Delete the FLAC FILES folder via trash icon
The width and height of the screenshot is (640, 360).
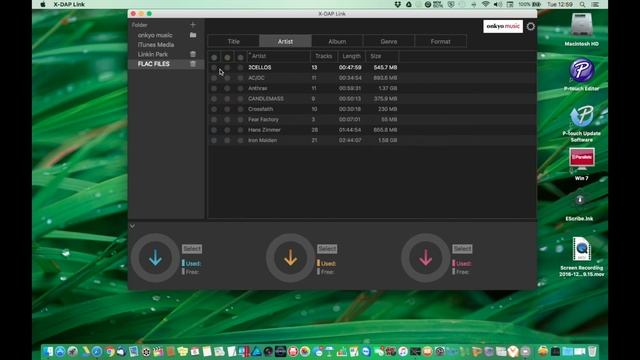pyautogui.click(x=193, y=64)
